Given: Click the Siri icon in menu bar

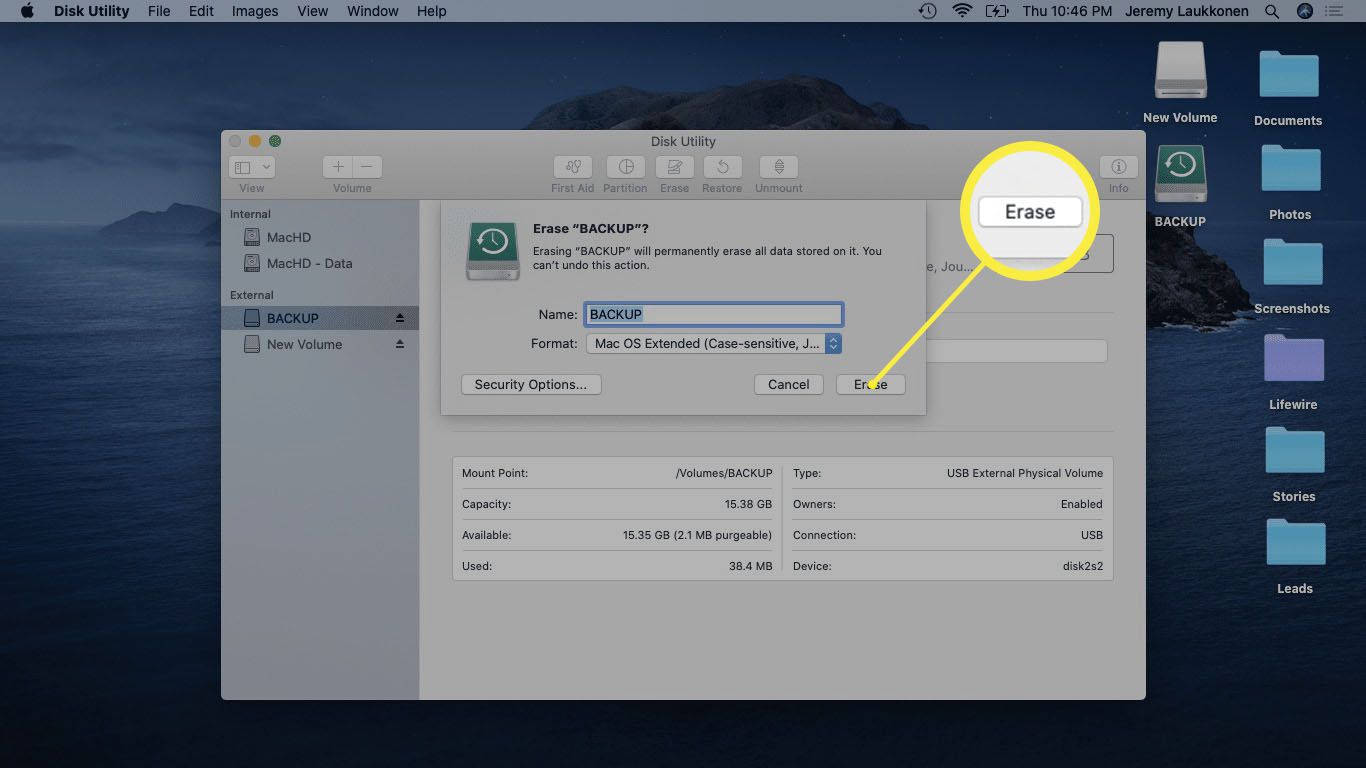Looking at the screenshot, I should [1305, 11].
